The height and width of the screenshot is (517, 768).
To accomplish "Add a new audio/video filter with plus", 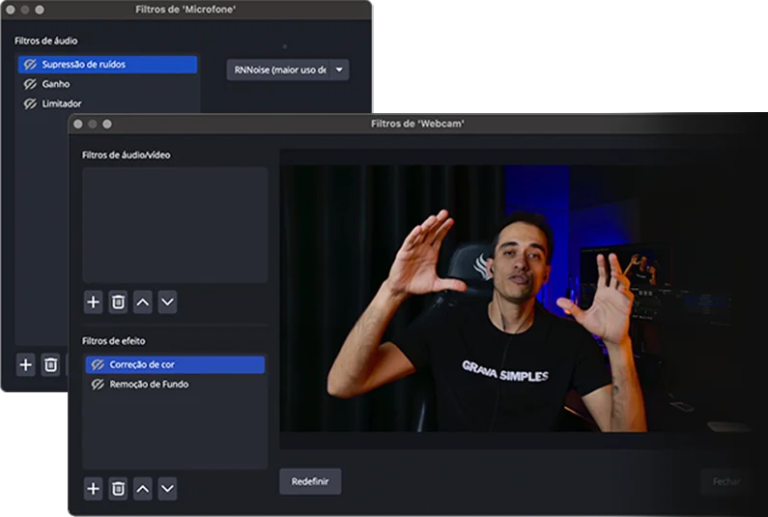I will [93, 301].
